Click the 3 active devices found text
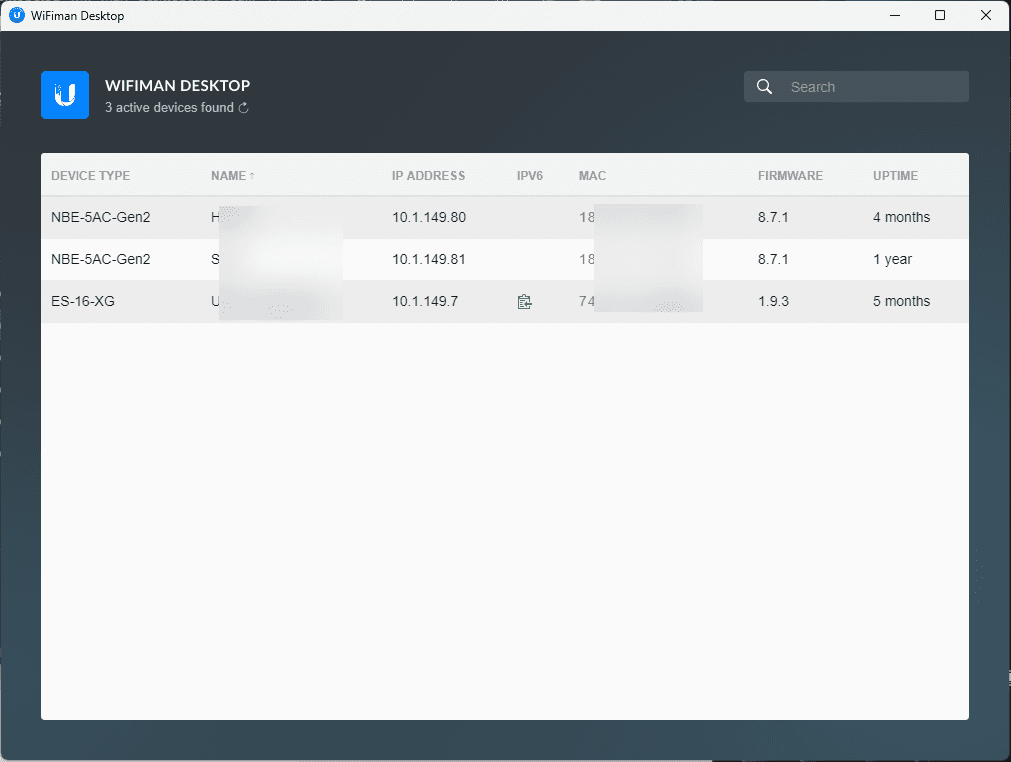Screen dimensions: 1011x762 (x=170, y=108)
